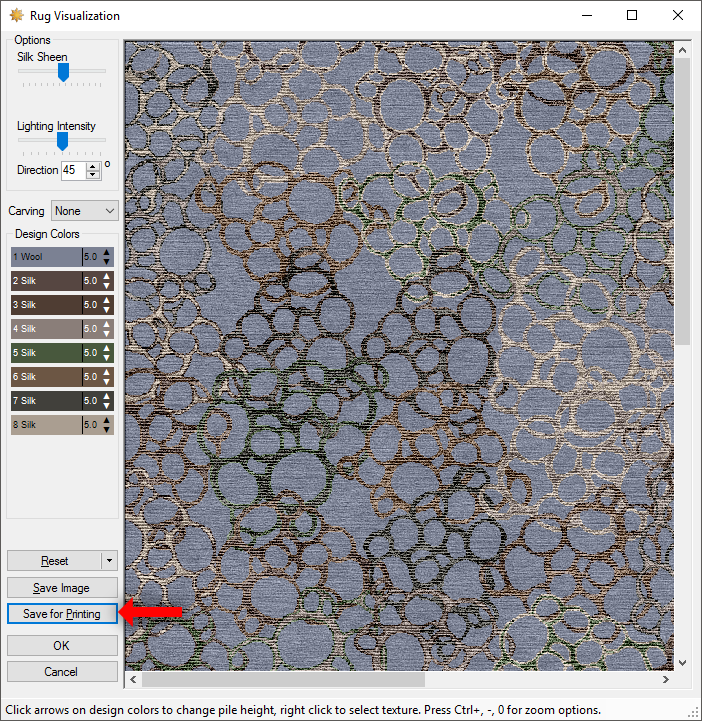Click the Lighting Intensity slider handle
This screenshot has height=721, width=702.
click(62, 141)
